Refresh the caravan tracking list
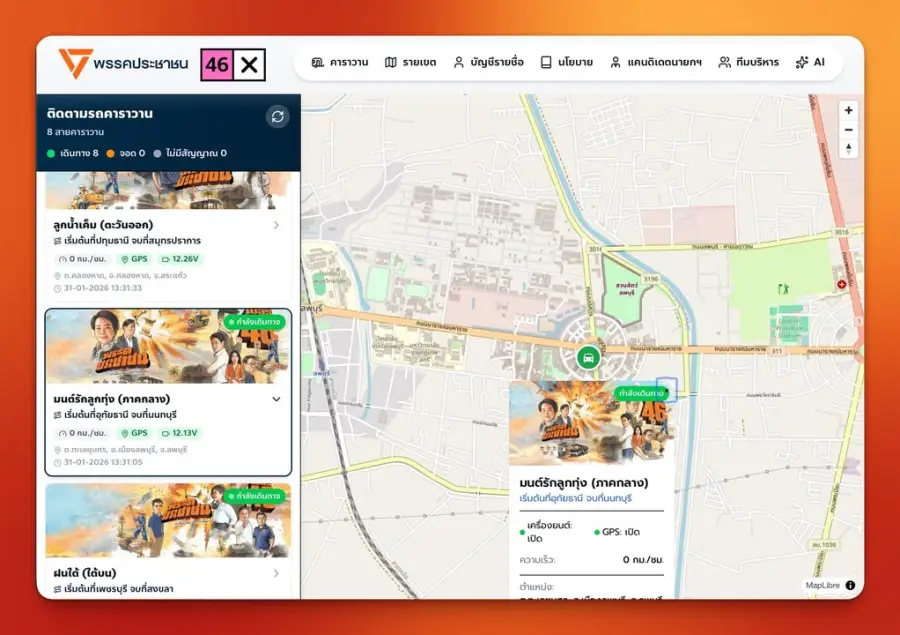Screen dimensions: 900x635 pos(278,117)
